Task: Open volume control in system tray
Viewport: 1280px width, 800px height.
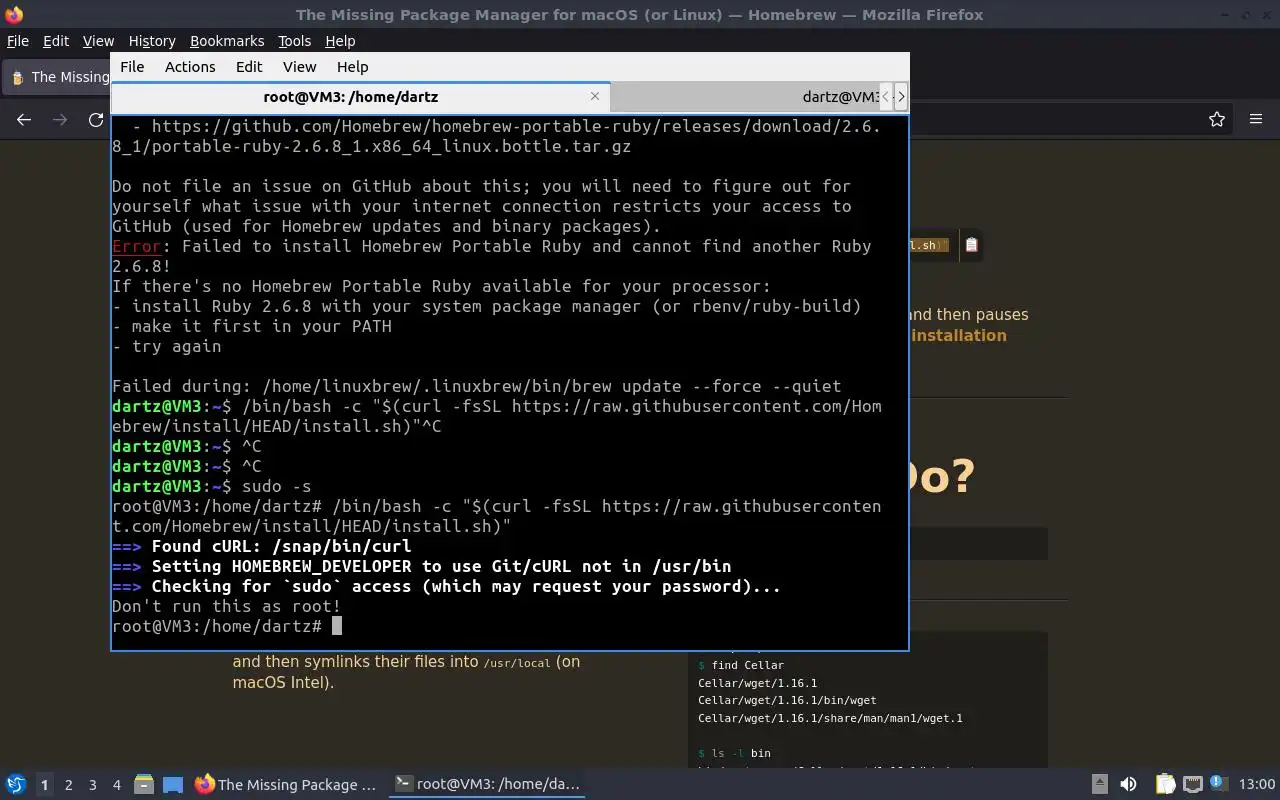Action: pyautogui.click(x=1128, y=785)
